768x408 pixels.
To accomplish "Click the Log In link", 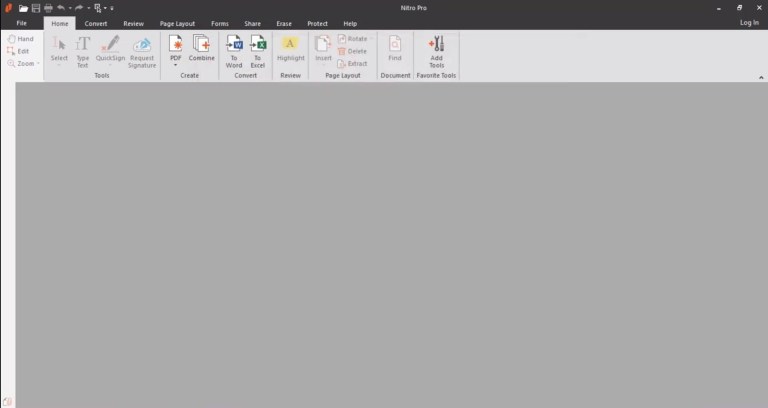I will [x=749, y=23].
